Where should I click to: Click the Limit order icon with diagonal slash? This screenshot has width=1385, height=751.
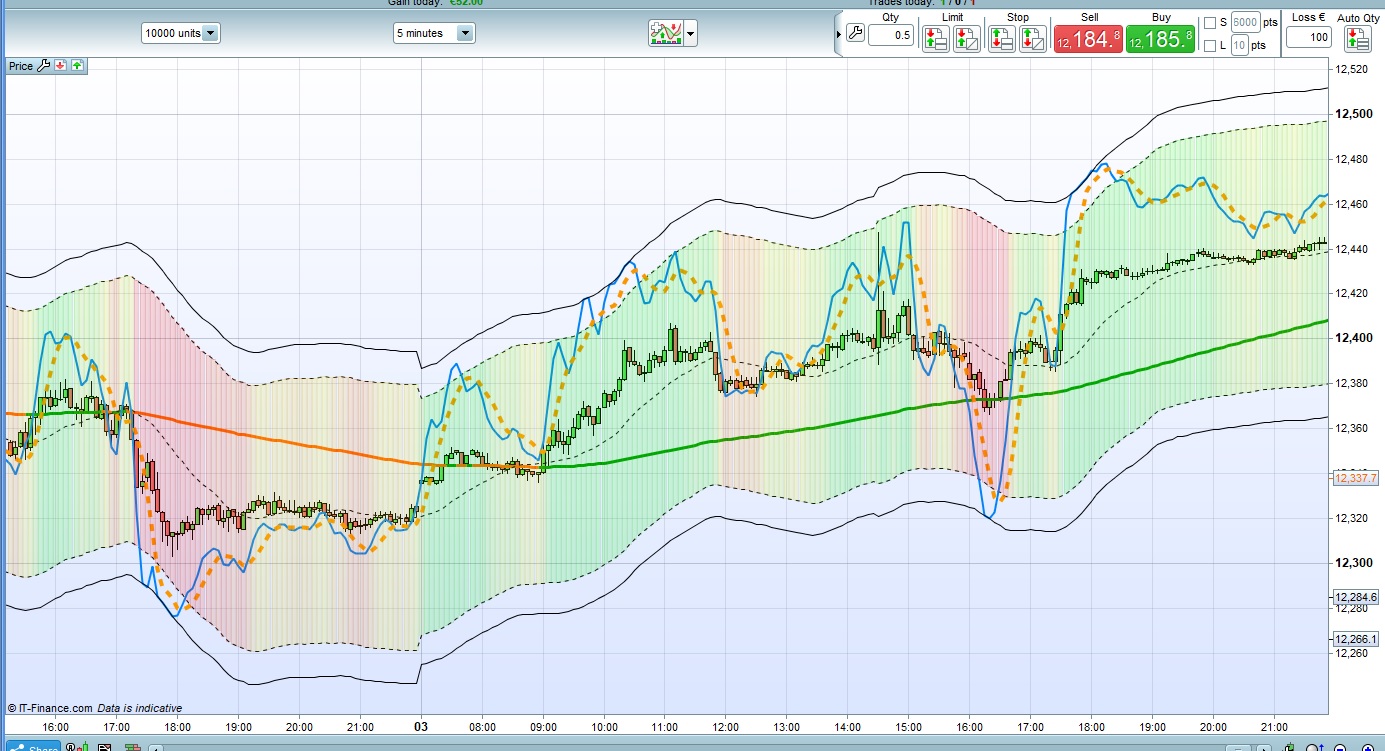click(966, 39)
